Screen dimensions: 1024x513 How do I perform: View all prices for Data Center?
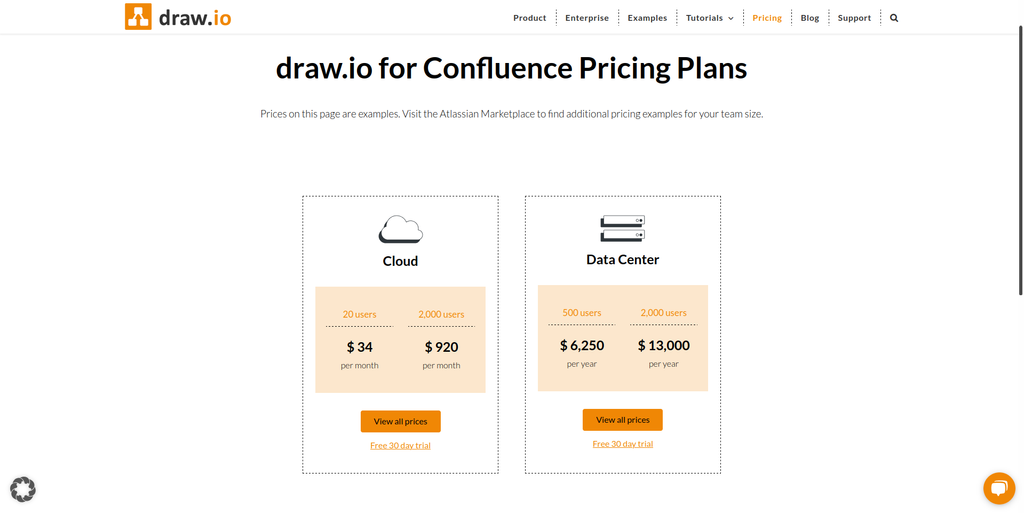tap(622, 420)
